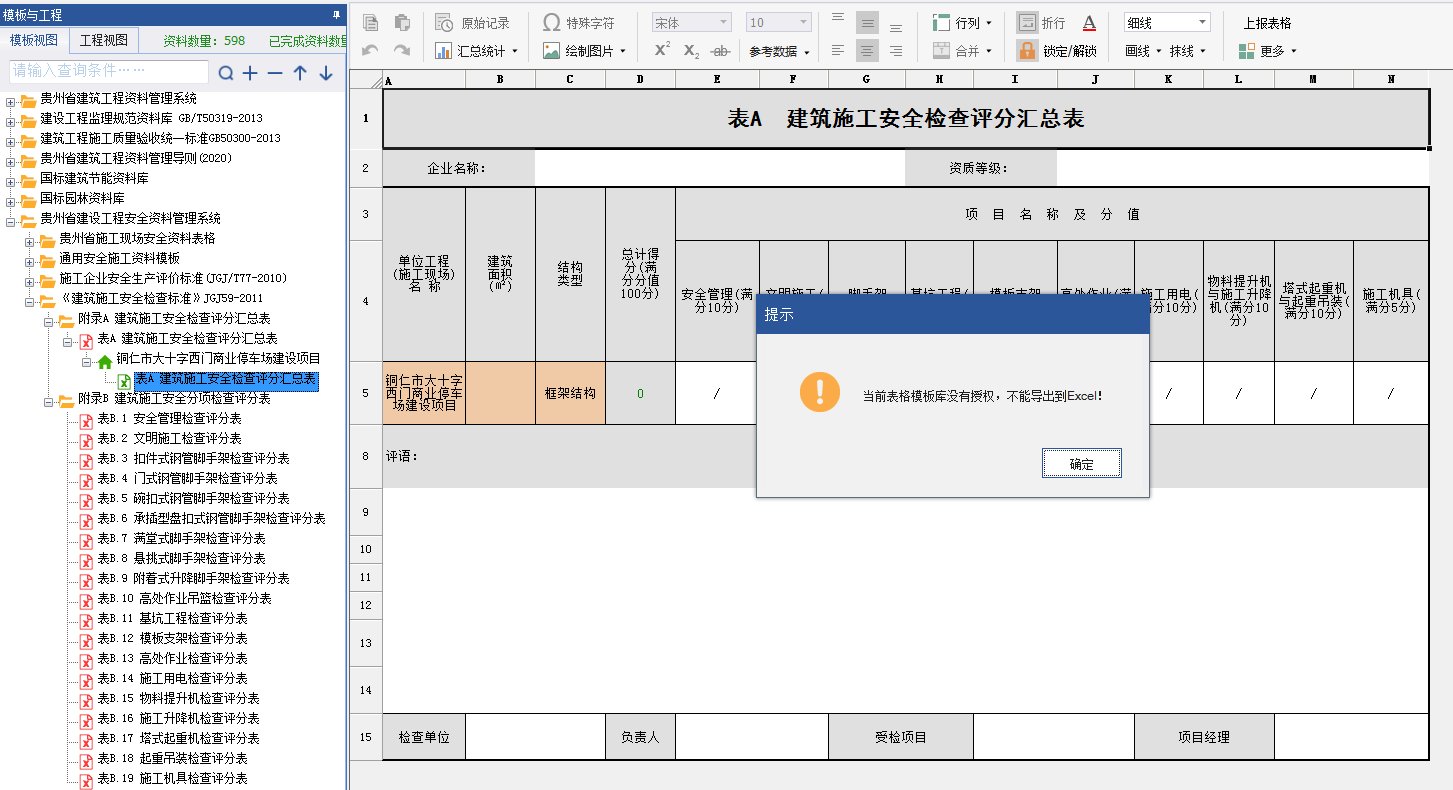The width and height of the screenshot is (1453, 790).
Task: Click 上报表格 button
Action: 1267,22
